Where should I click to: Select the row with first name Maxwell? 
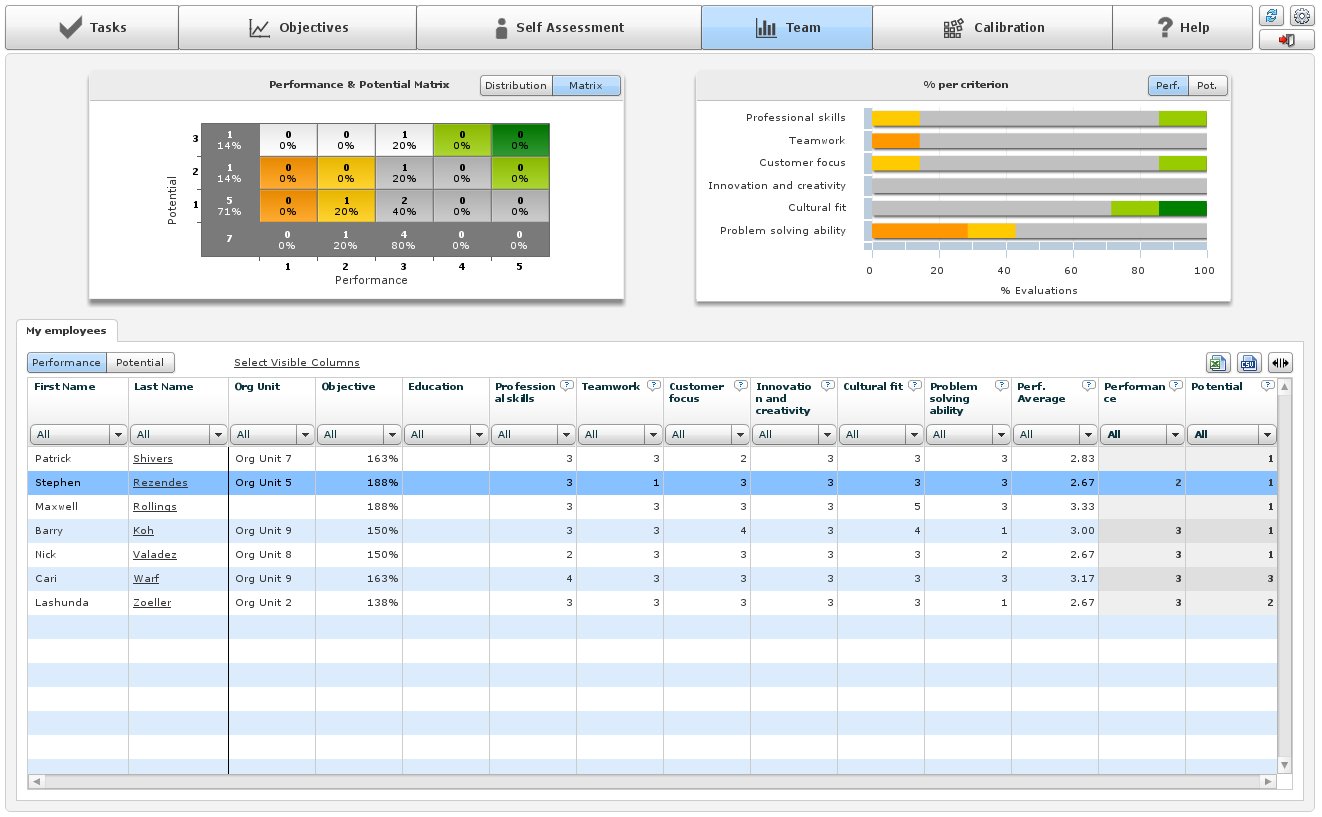tap(652, 507)
